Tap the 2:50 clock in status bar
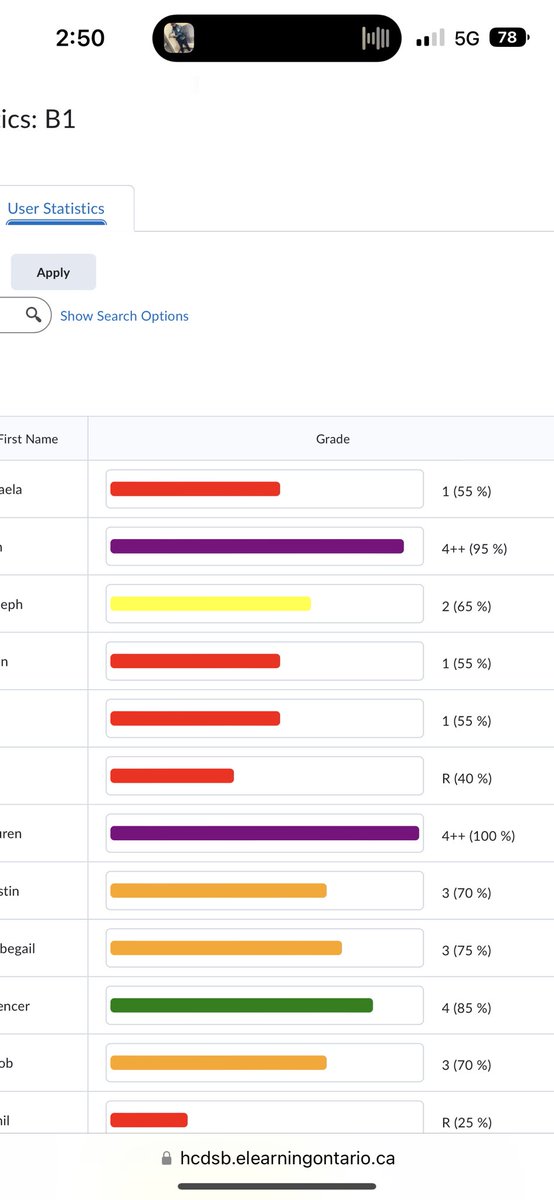The image size is (554, 1200). pyautogui.click(x=80, y=39)
